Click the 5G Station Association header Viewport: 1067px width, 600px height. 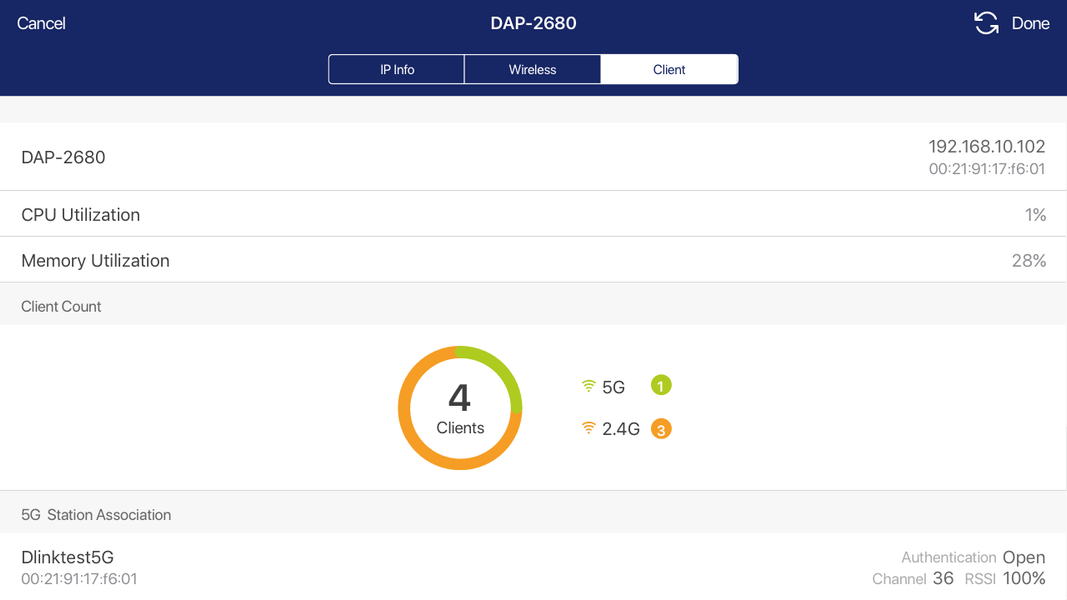pos(96,515)
